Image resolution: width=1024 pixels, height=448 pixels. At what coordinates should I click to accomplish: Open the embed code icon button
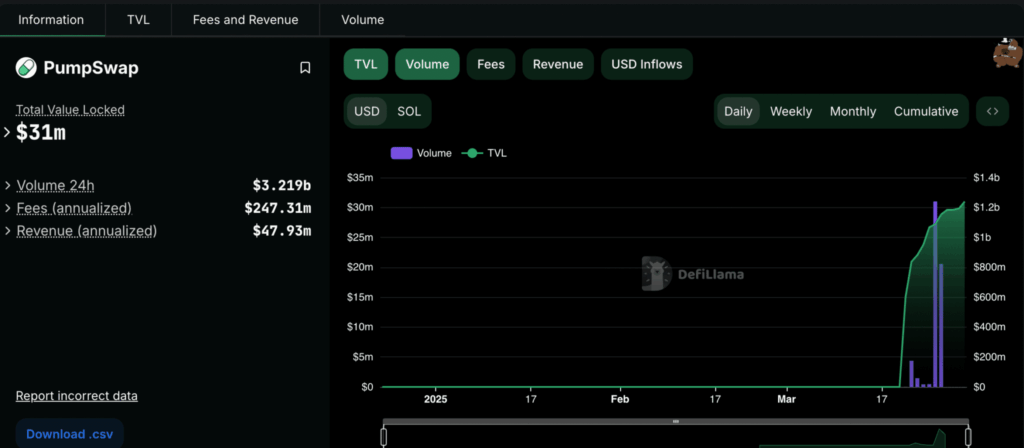pos(992,111)
